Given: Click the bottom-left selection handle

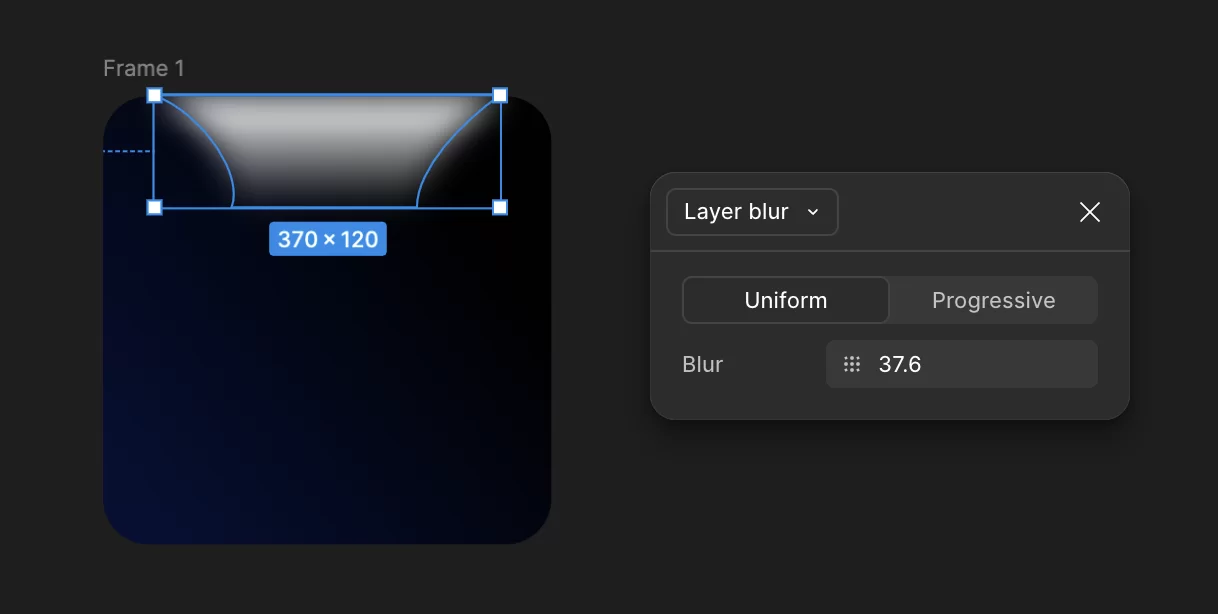Looking at the screenshot, I should (x=154, y=207).
